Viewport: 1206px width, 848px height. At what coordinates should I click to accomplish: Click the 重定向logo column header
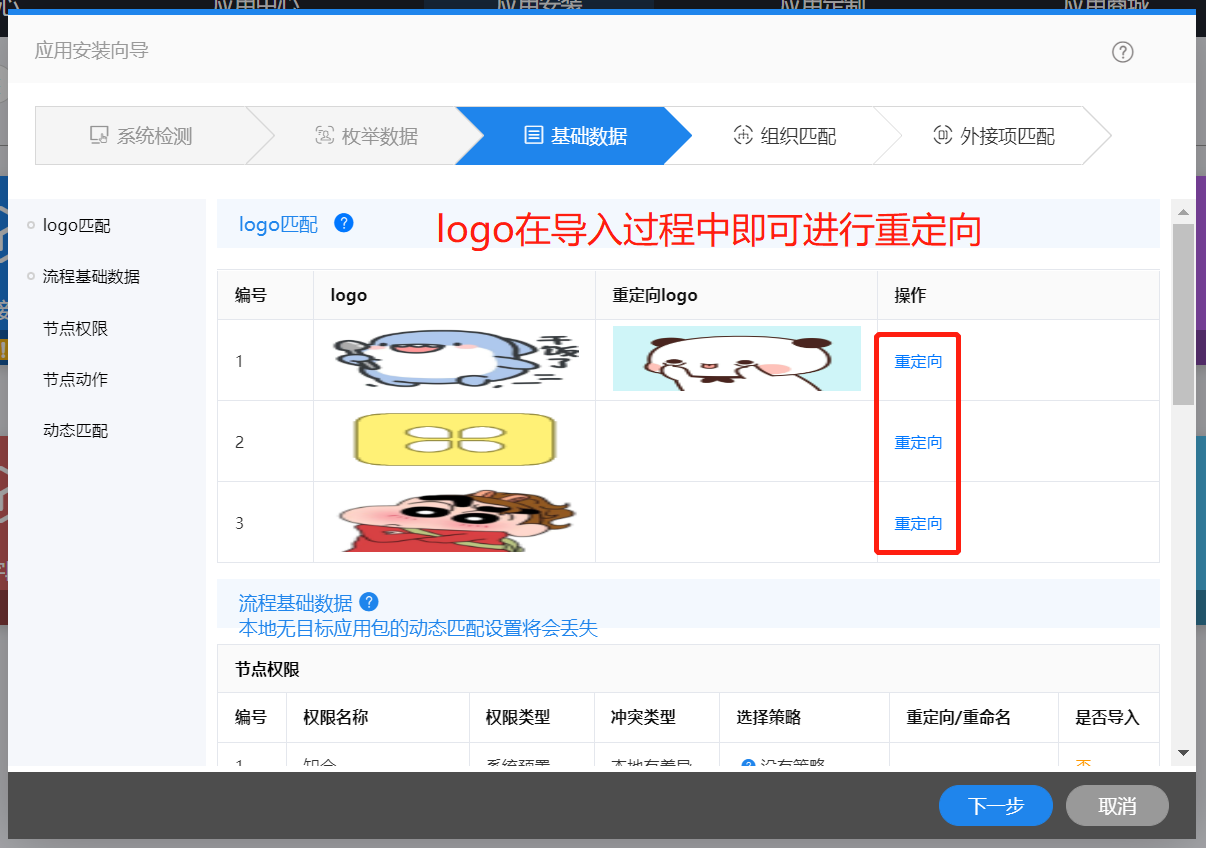(x=655, y=295)
